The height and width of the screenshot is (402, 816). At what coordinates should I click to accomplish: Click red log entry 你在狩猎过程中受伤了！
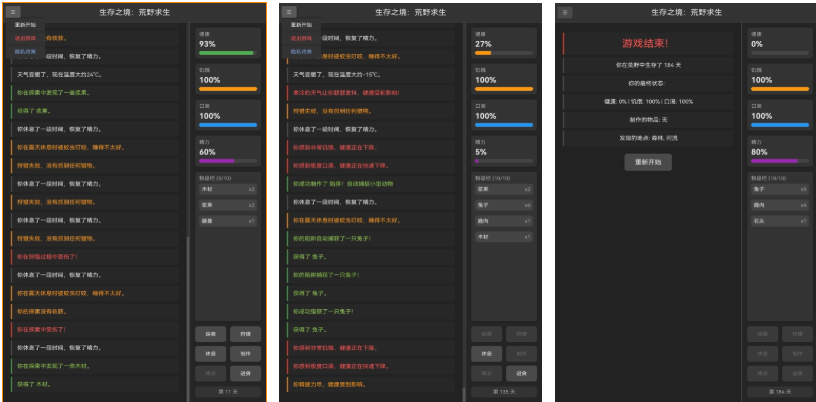tap(95, 257)
